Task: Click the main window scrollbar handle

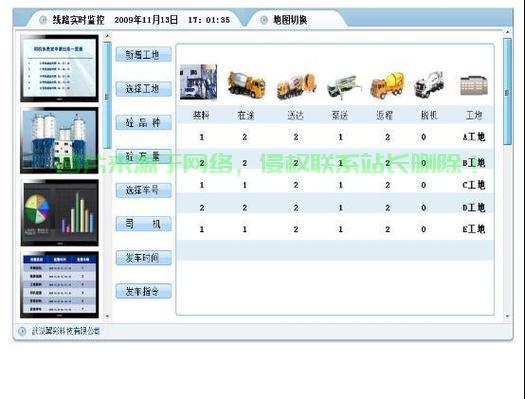Action: point(508,92)
